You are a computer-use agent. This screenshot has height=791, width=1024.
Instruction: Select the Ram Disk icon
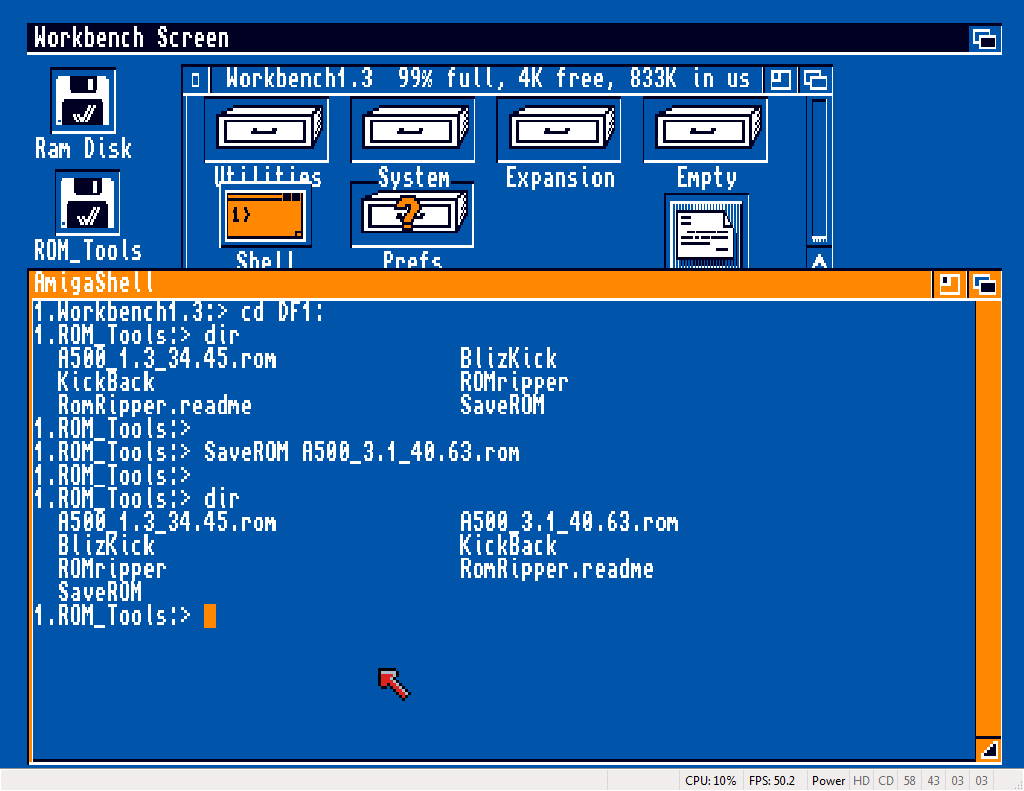point(83,101)
